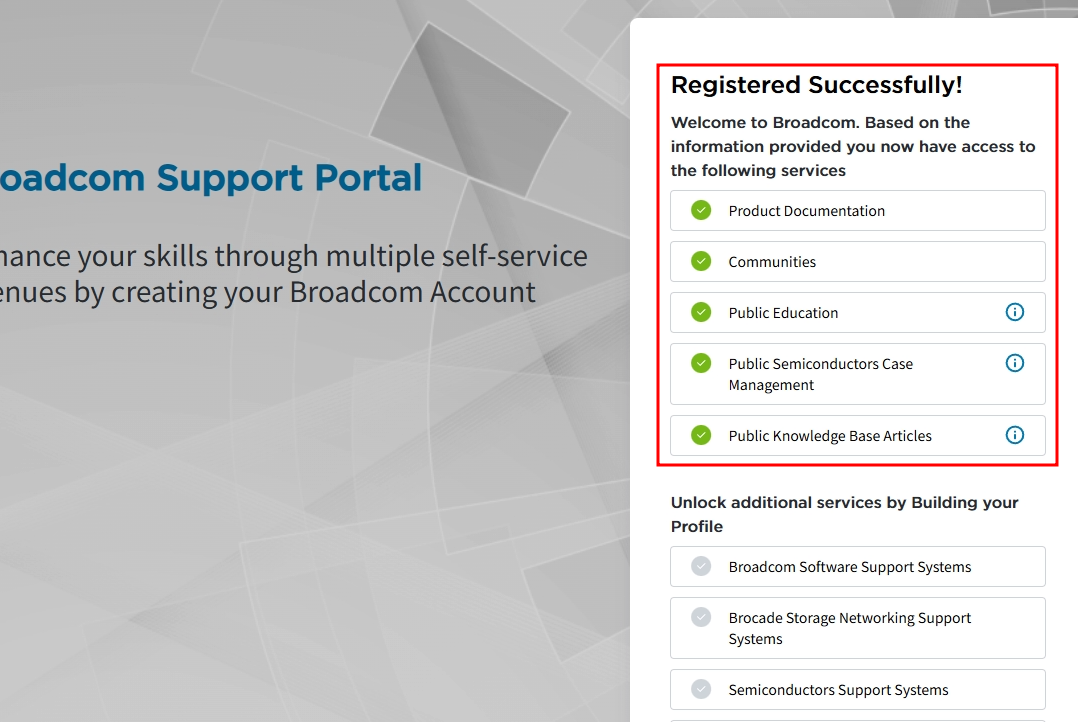Click green checkmark for Public Knowledge Base Articles

(x=701, y=435)
